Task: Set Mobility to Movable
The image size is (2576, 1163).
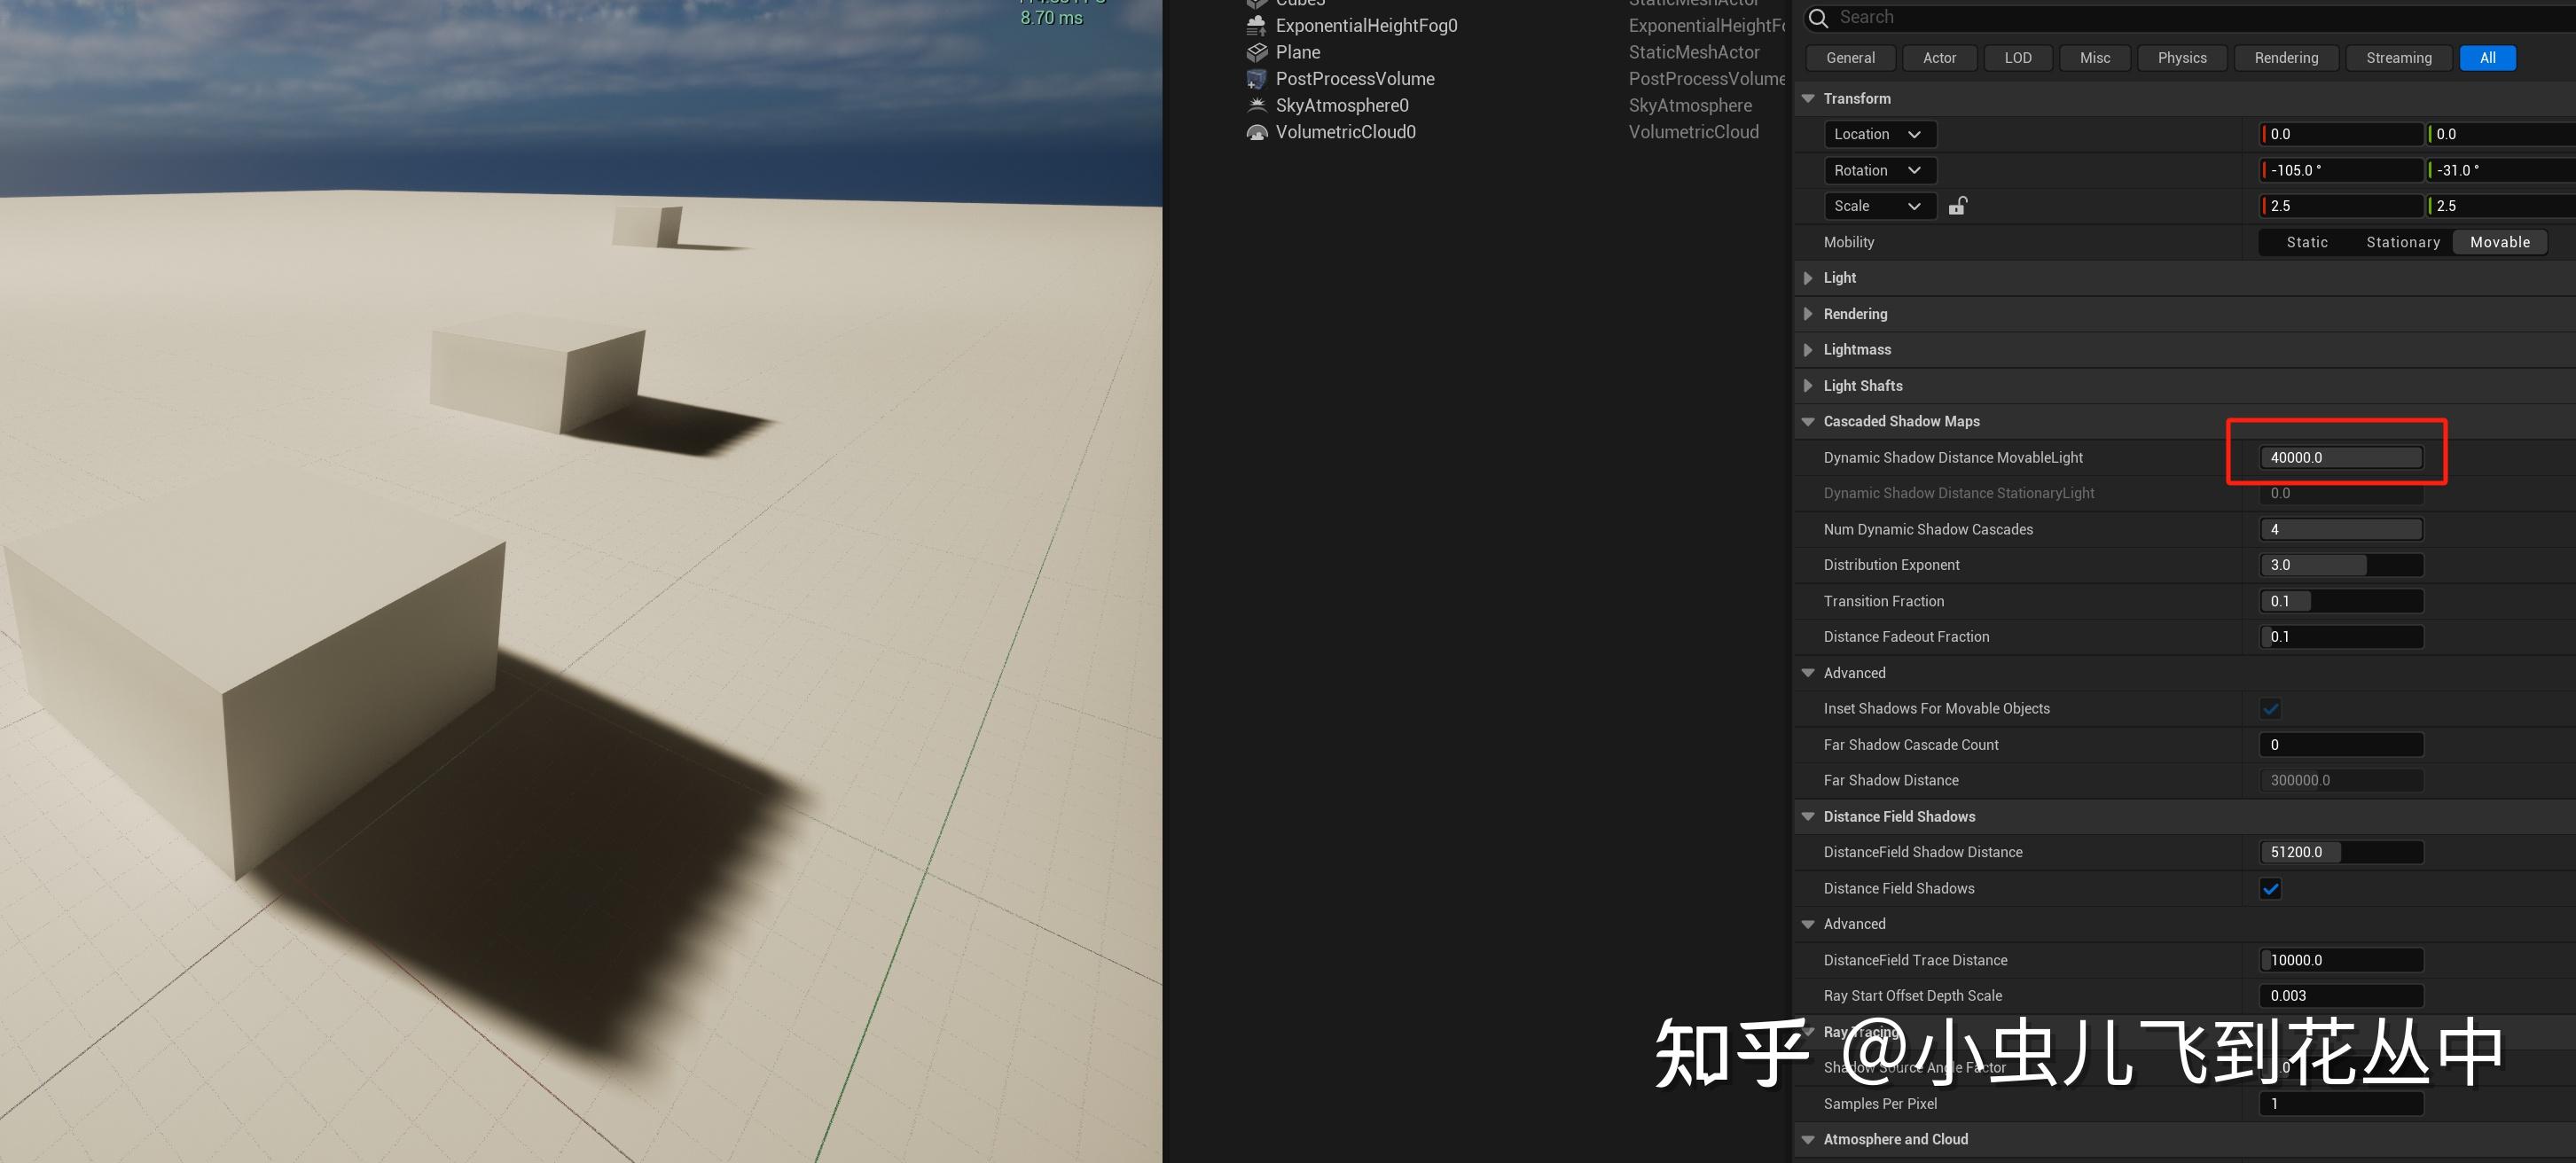Action: (2499, 242)
